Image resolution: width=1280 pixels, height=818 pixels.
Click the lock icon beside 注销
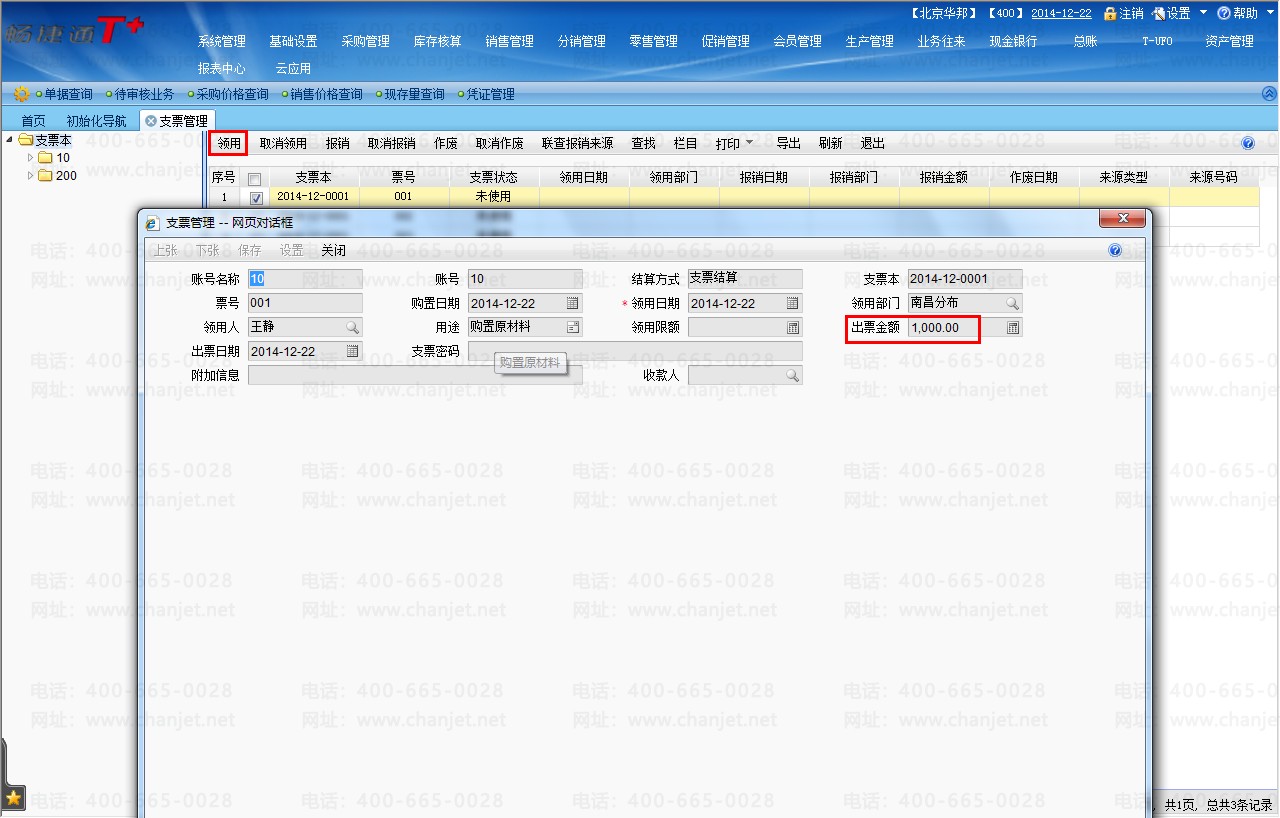[1110, 13]
